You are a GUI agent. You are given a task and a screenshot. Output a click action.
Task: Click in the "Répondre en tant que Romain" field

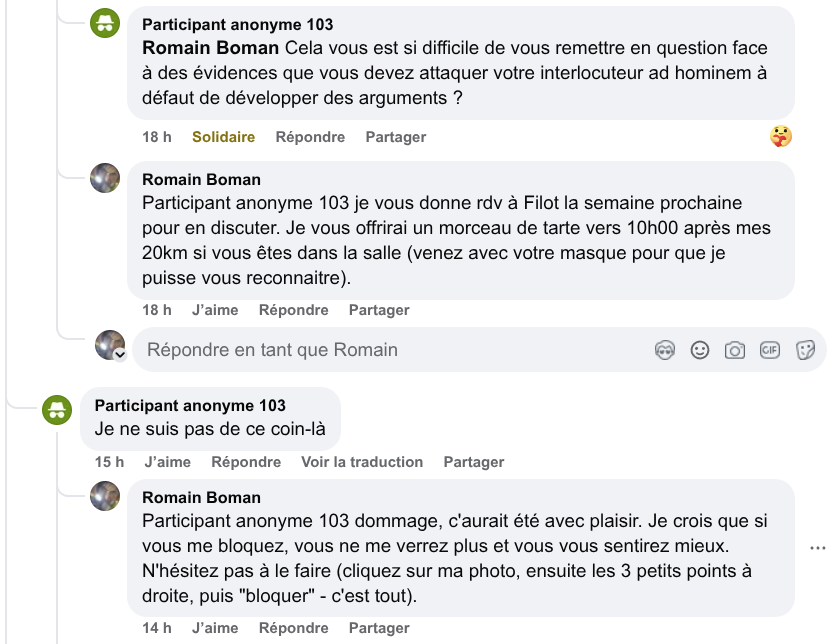[390, 350]
